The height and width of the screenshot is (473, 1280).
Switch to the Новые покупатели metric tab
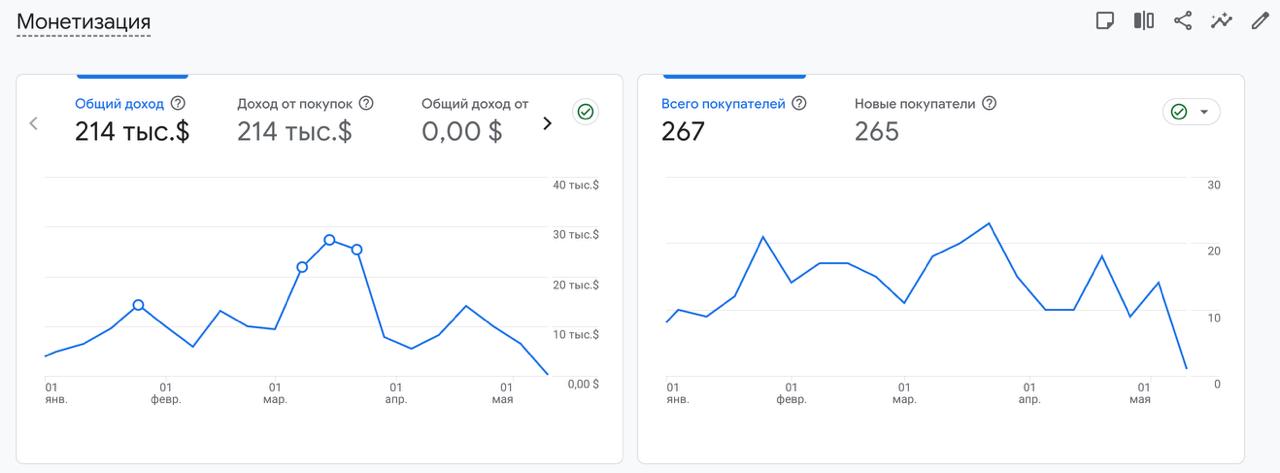pos(925,119)
